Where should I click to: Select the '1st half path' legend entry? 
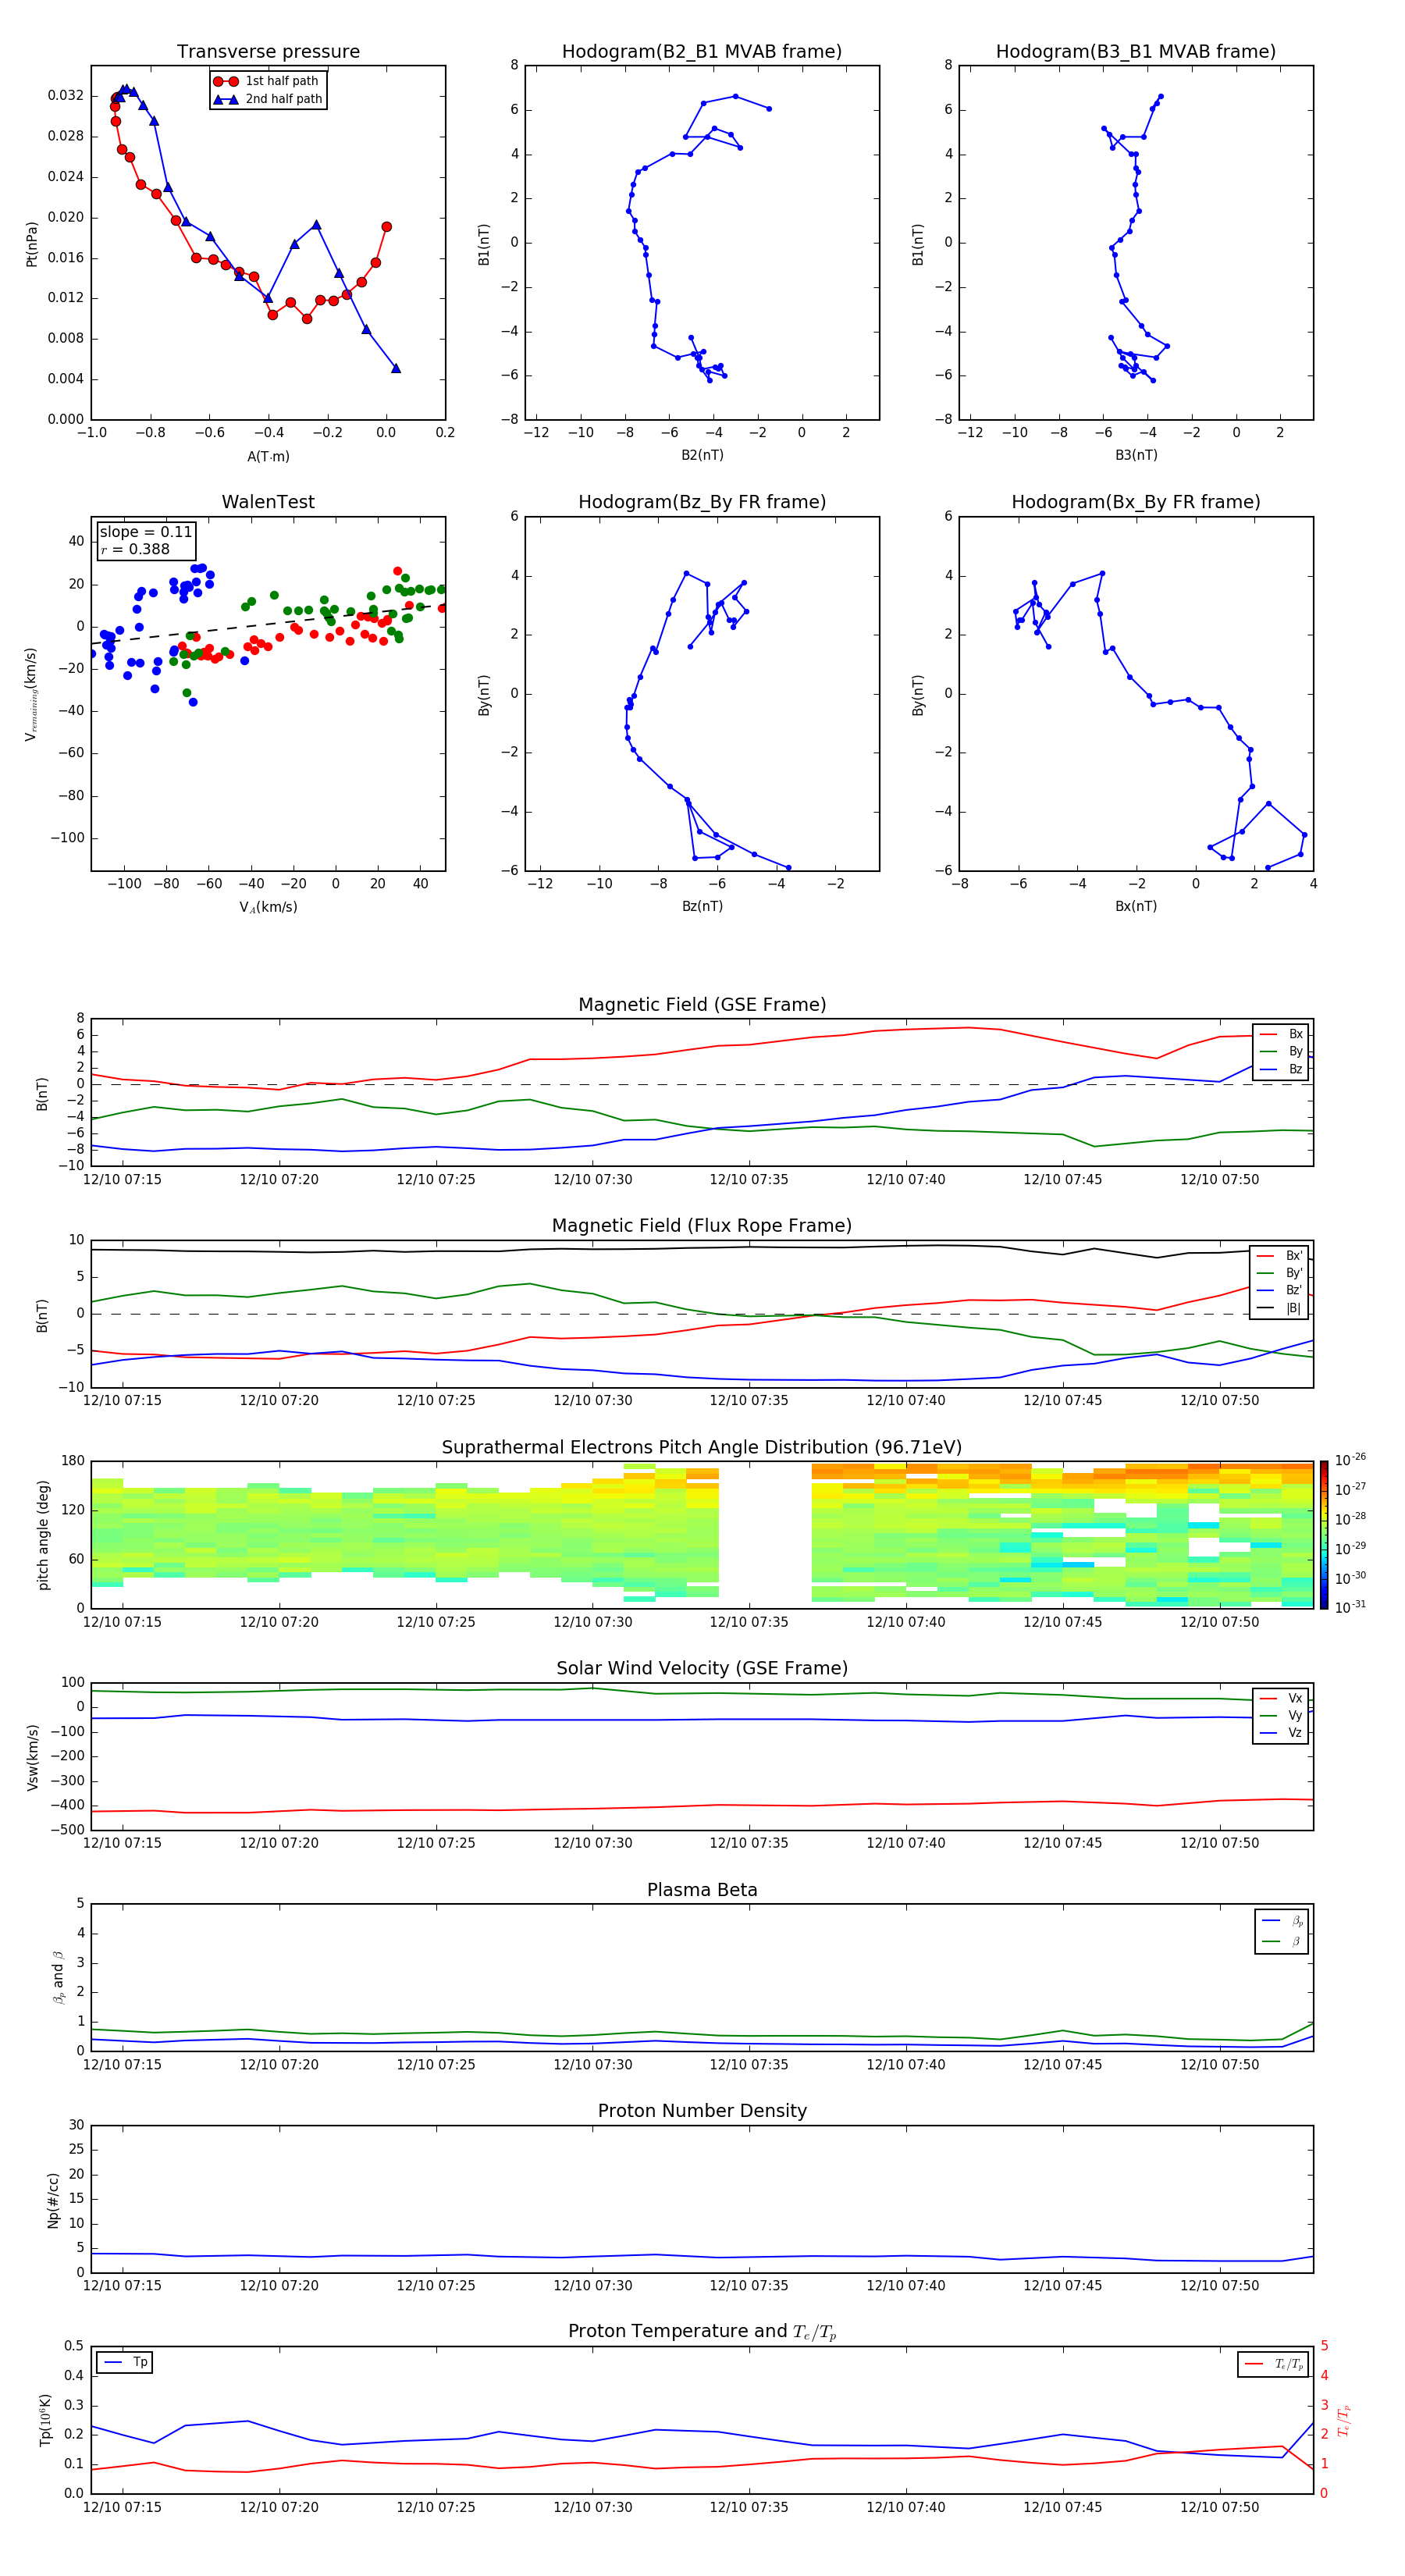click(267, 81)
